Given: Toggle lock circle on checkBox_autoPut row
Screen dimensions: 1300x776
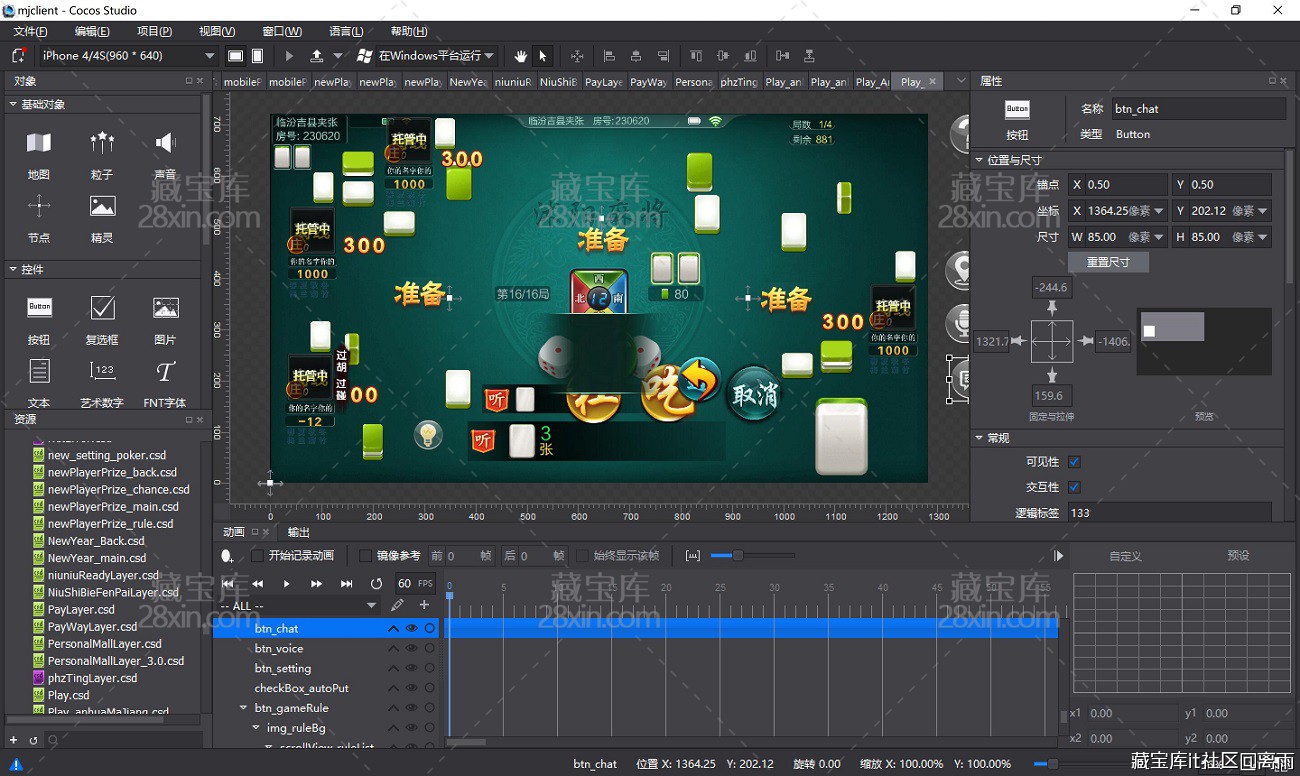Looking at the screenshot, I should pyautogui.click(x=429, y=688).
